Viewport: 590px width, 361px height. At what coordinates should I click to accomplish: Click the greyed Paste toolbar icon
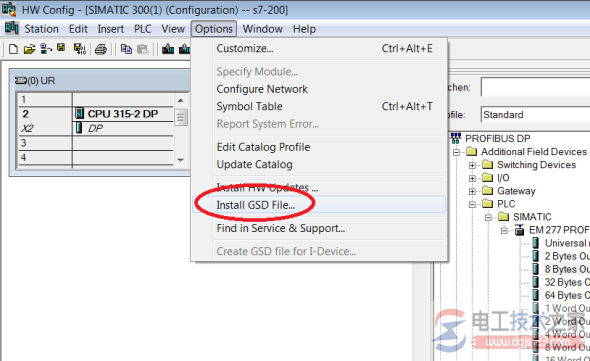(143, 49)
